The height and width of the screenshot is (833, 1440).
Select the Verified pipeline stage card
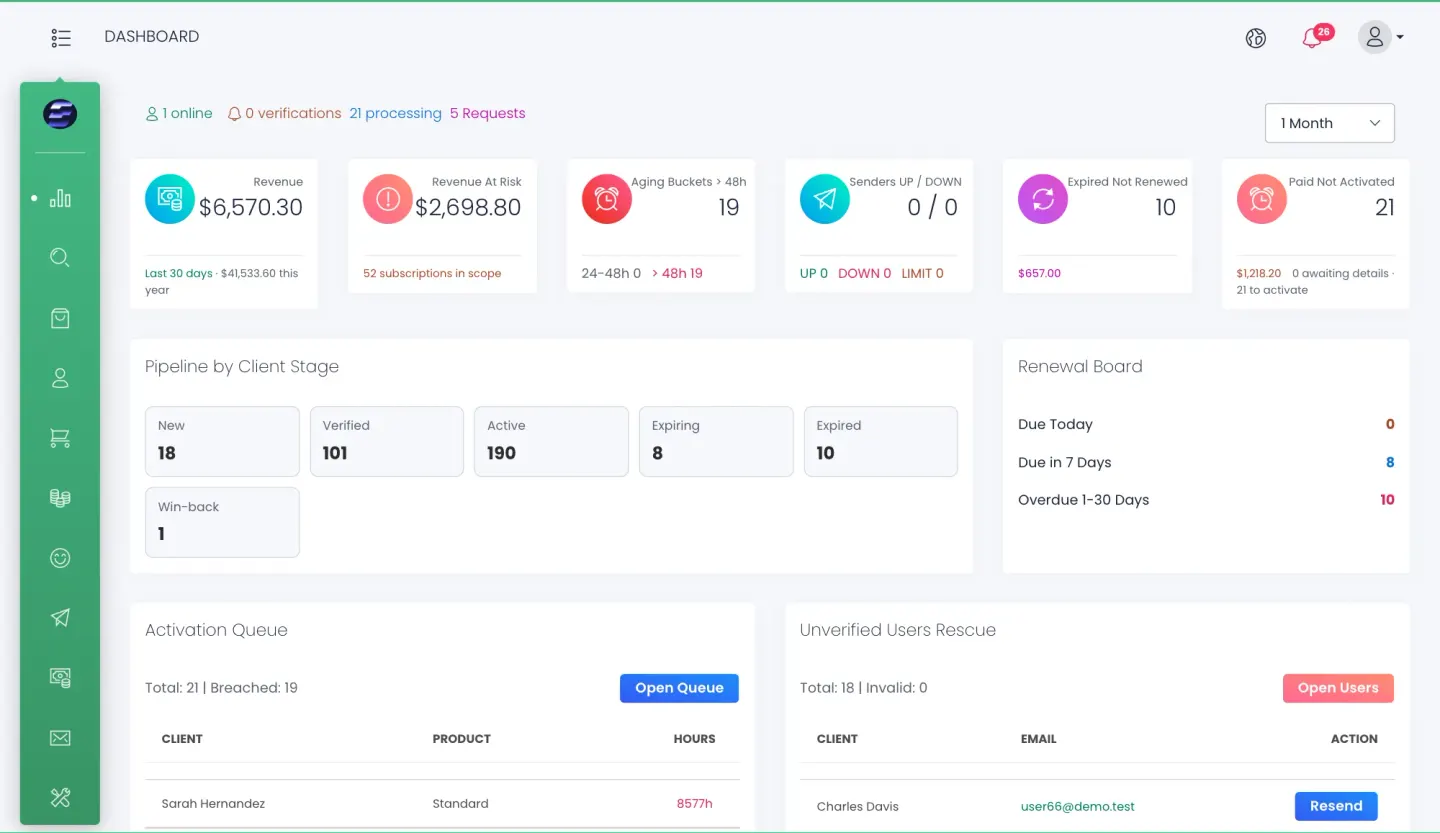(x=387, y=441)
